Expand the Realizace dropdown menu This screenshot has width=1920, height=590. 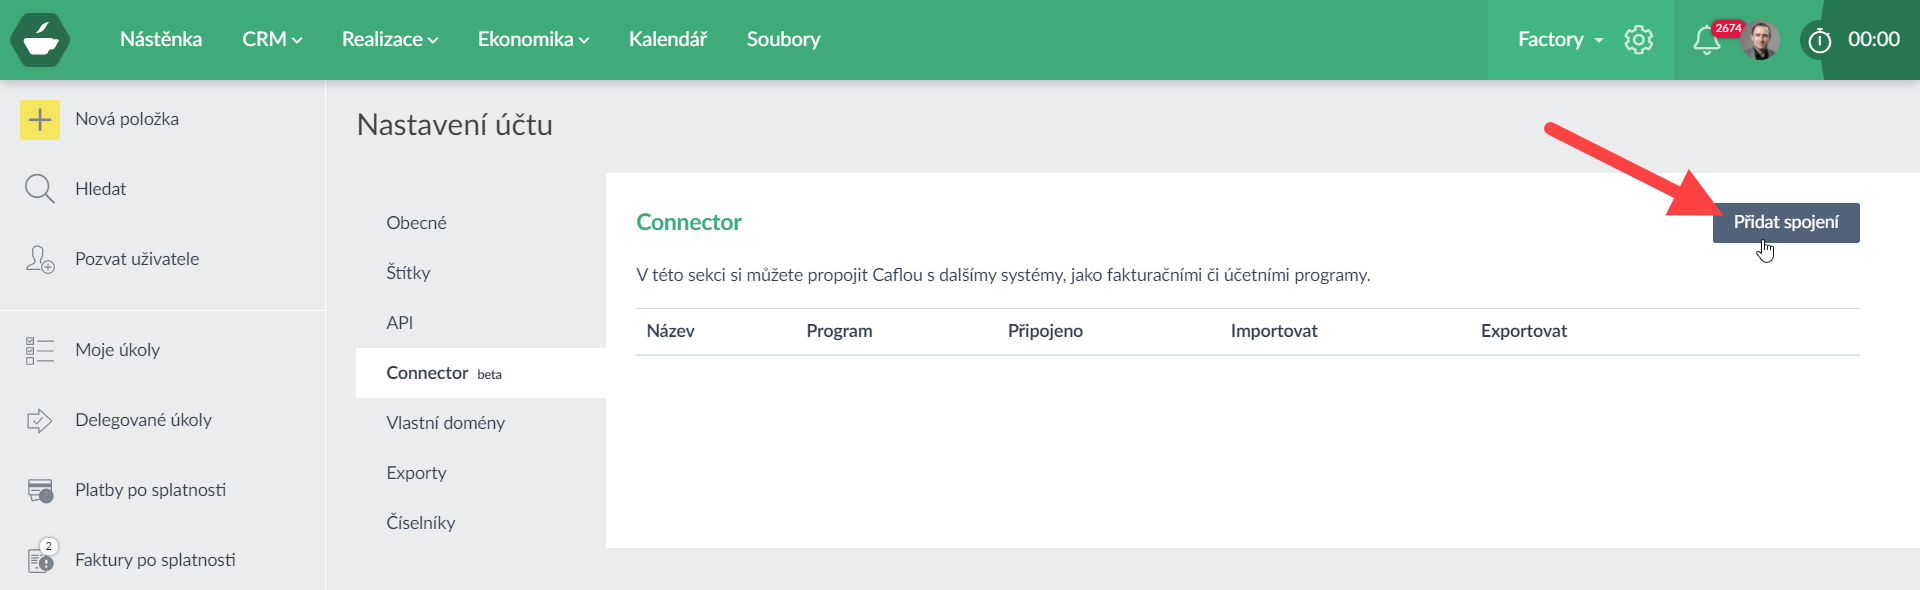click(x=390, y=39)
